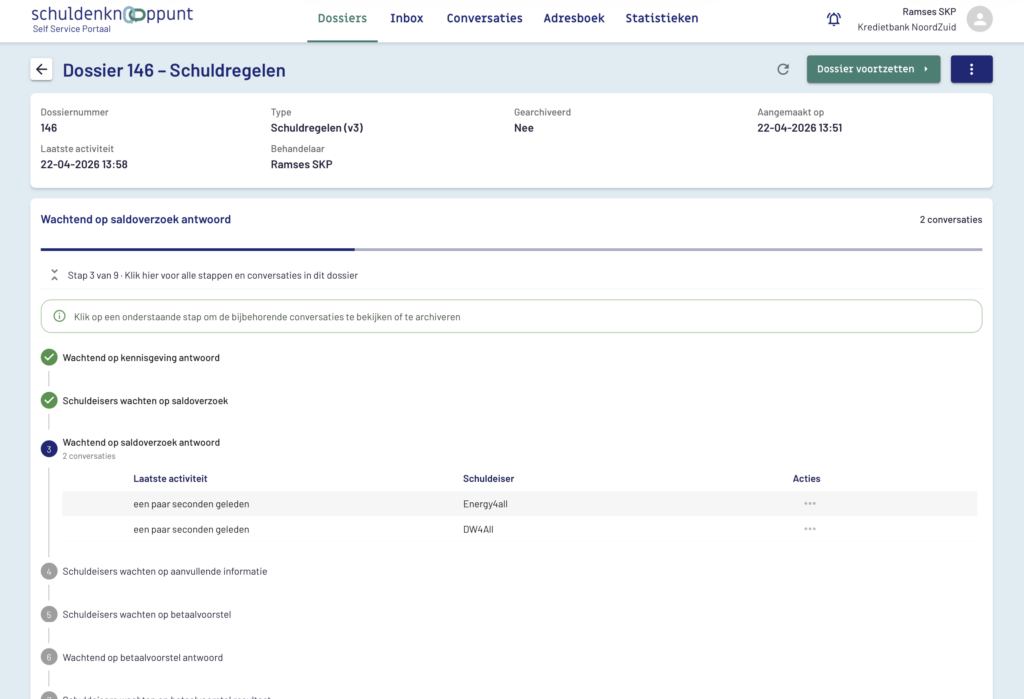The image size is (1024, 699).
Task: Click the dossier progress bar
Action: 511,249
